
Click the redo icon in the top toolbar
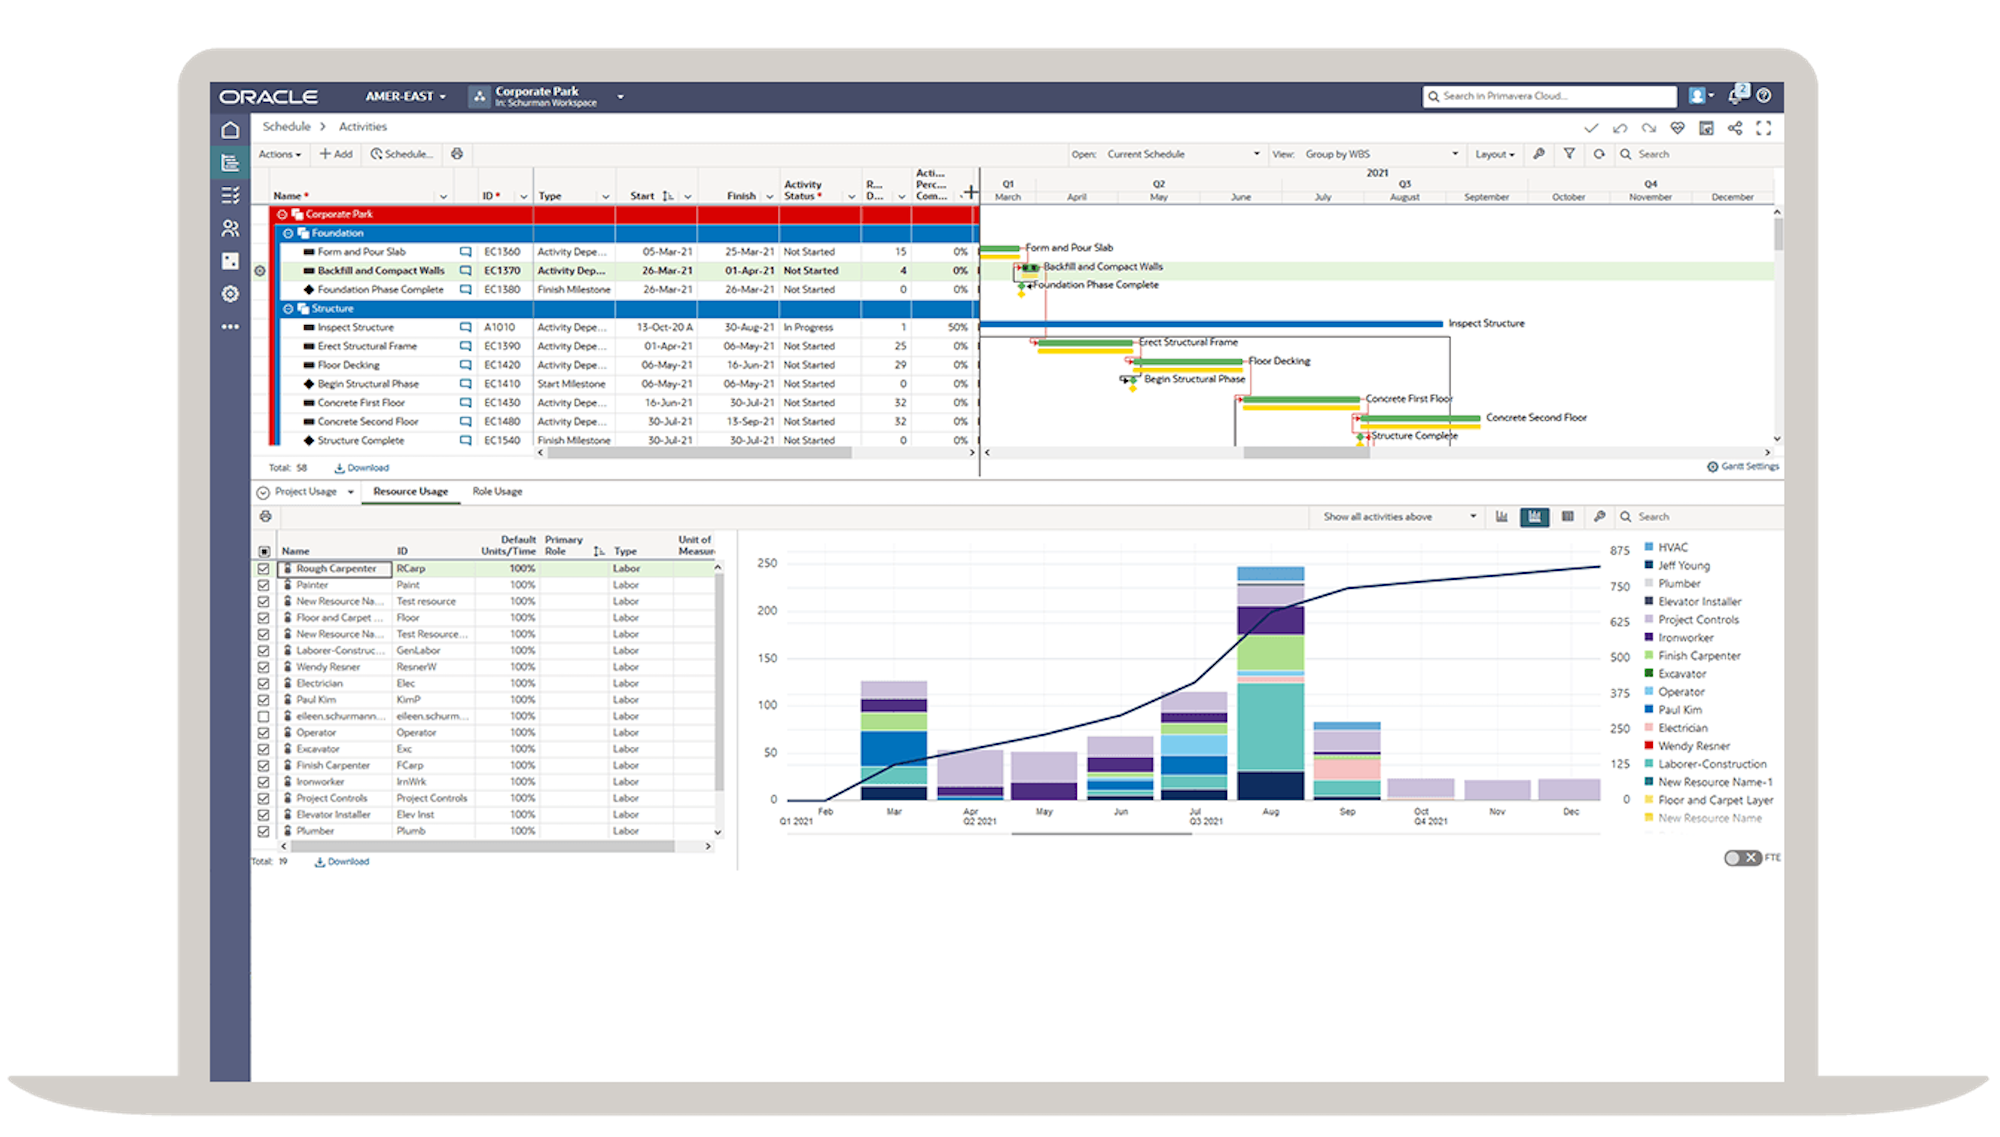pos(1648,128)
